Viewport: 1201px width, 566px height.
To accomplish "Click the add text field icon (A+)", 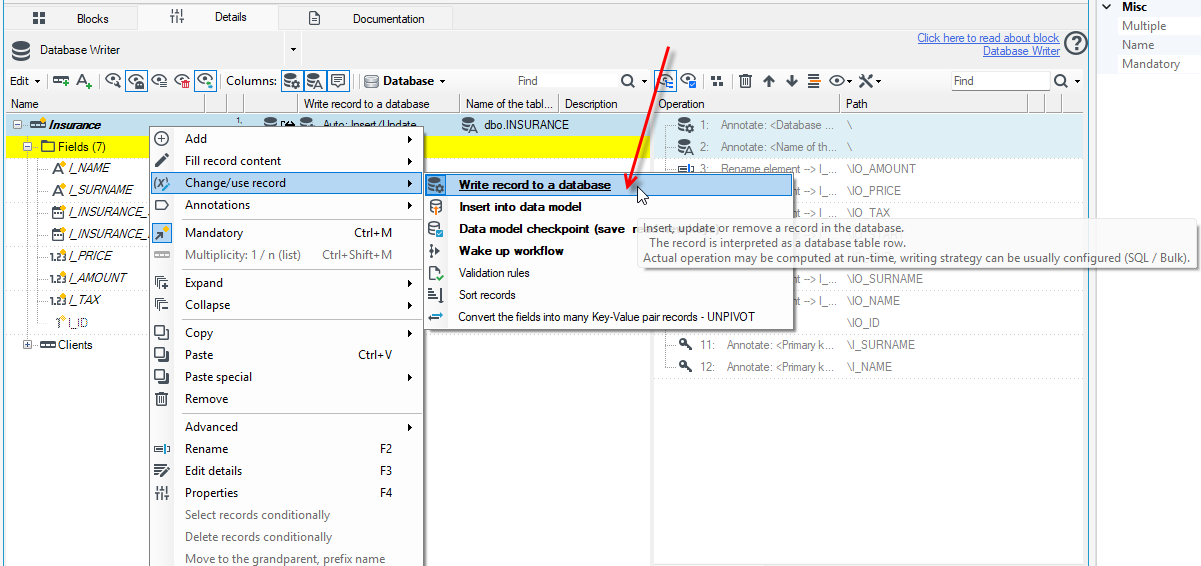I will tap(84, 81).
